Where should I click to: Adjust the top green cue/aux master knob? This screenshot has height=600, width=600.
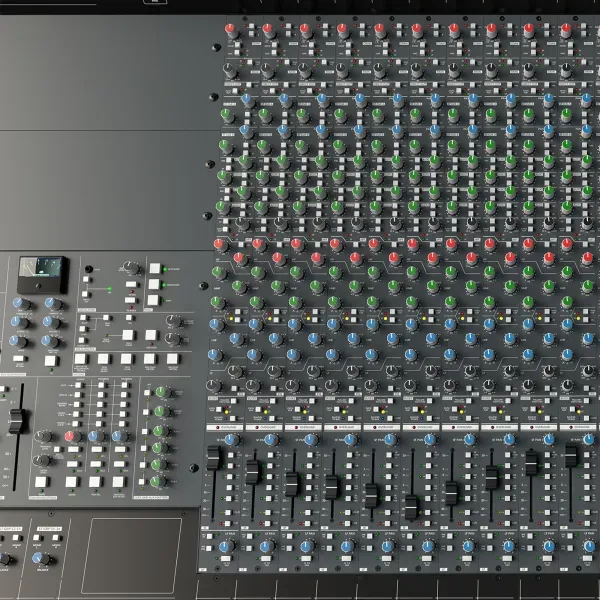click(x=163, y=393)
